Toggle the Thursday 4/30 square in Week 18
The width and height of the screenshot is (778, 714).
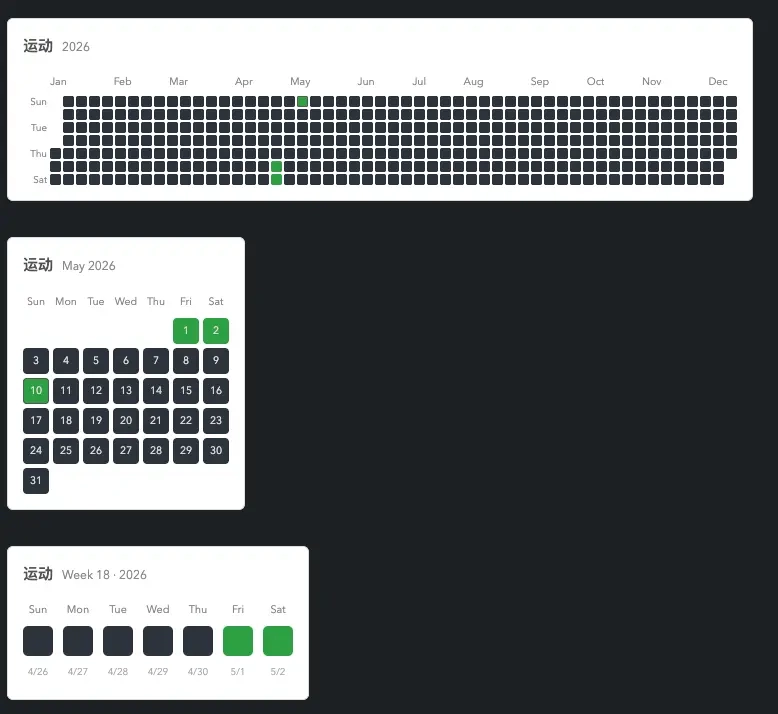(x=198, y=641)
